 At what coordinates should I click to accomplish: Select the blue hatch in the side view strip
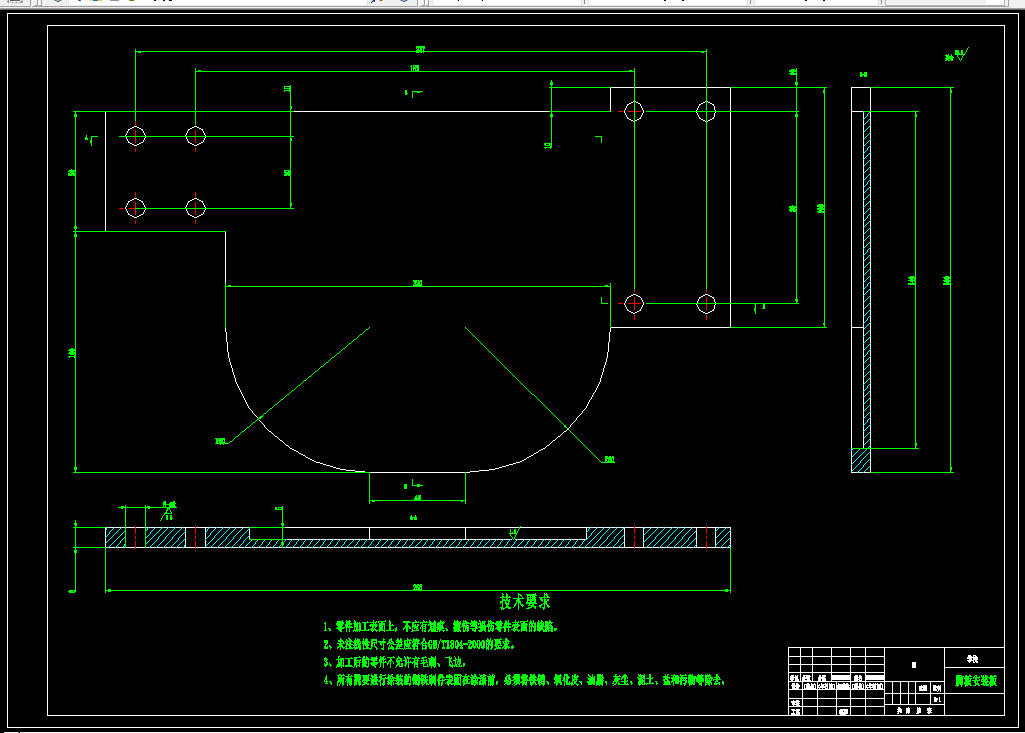(867, 280)
